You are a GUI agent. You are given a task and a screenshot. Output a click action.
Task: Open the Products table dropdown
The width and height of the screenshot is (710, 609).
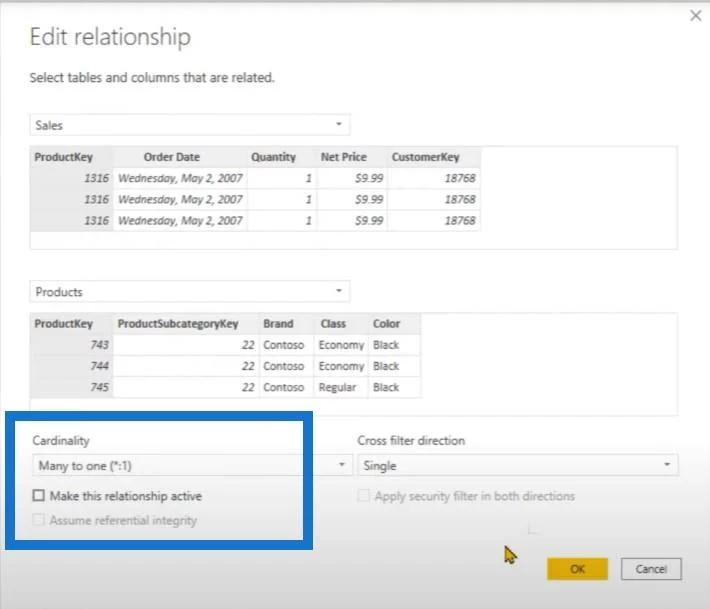click(x=190, y=292)
